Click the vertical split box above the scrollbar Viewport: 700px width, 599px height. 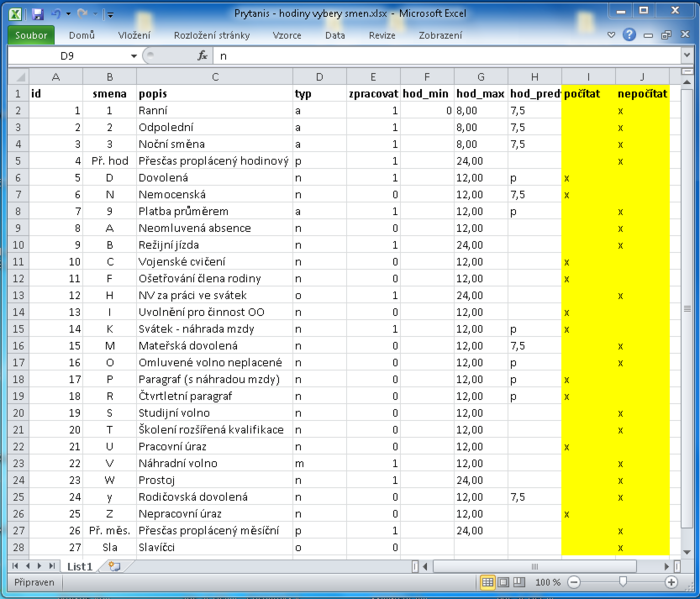(687, 71)
